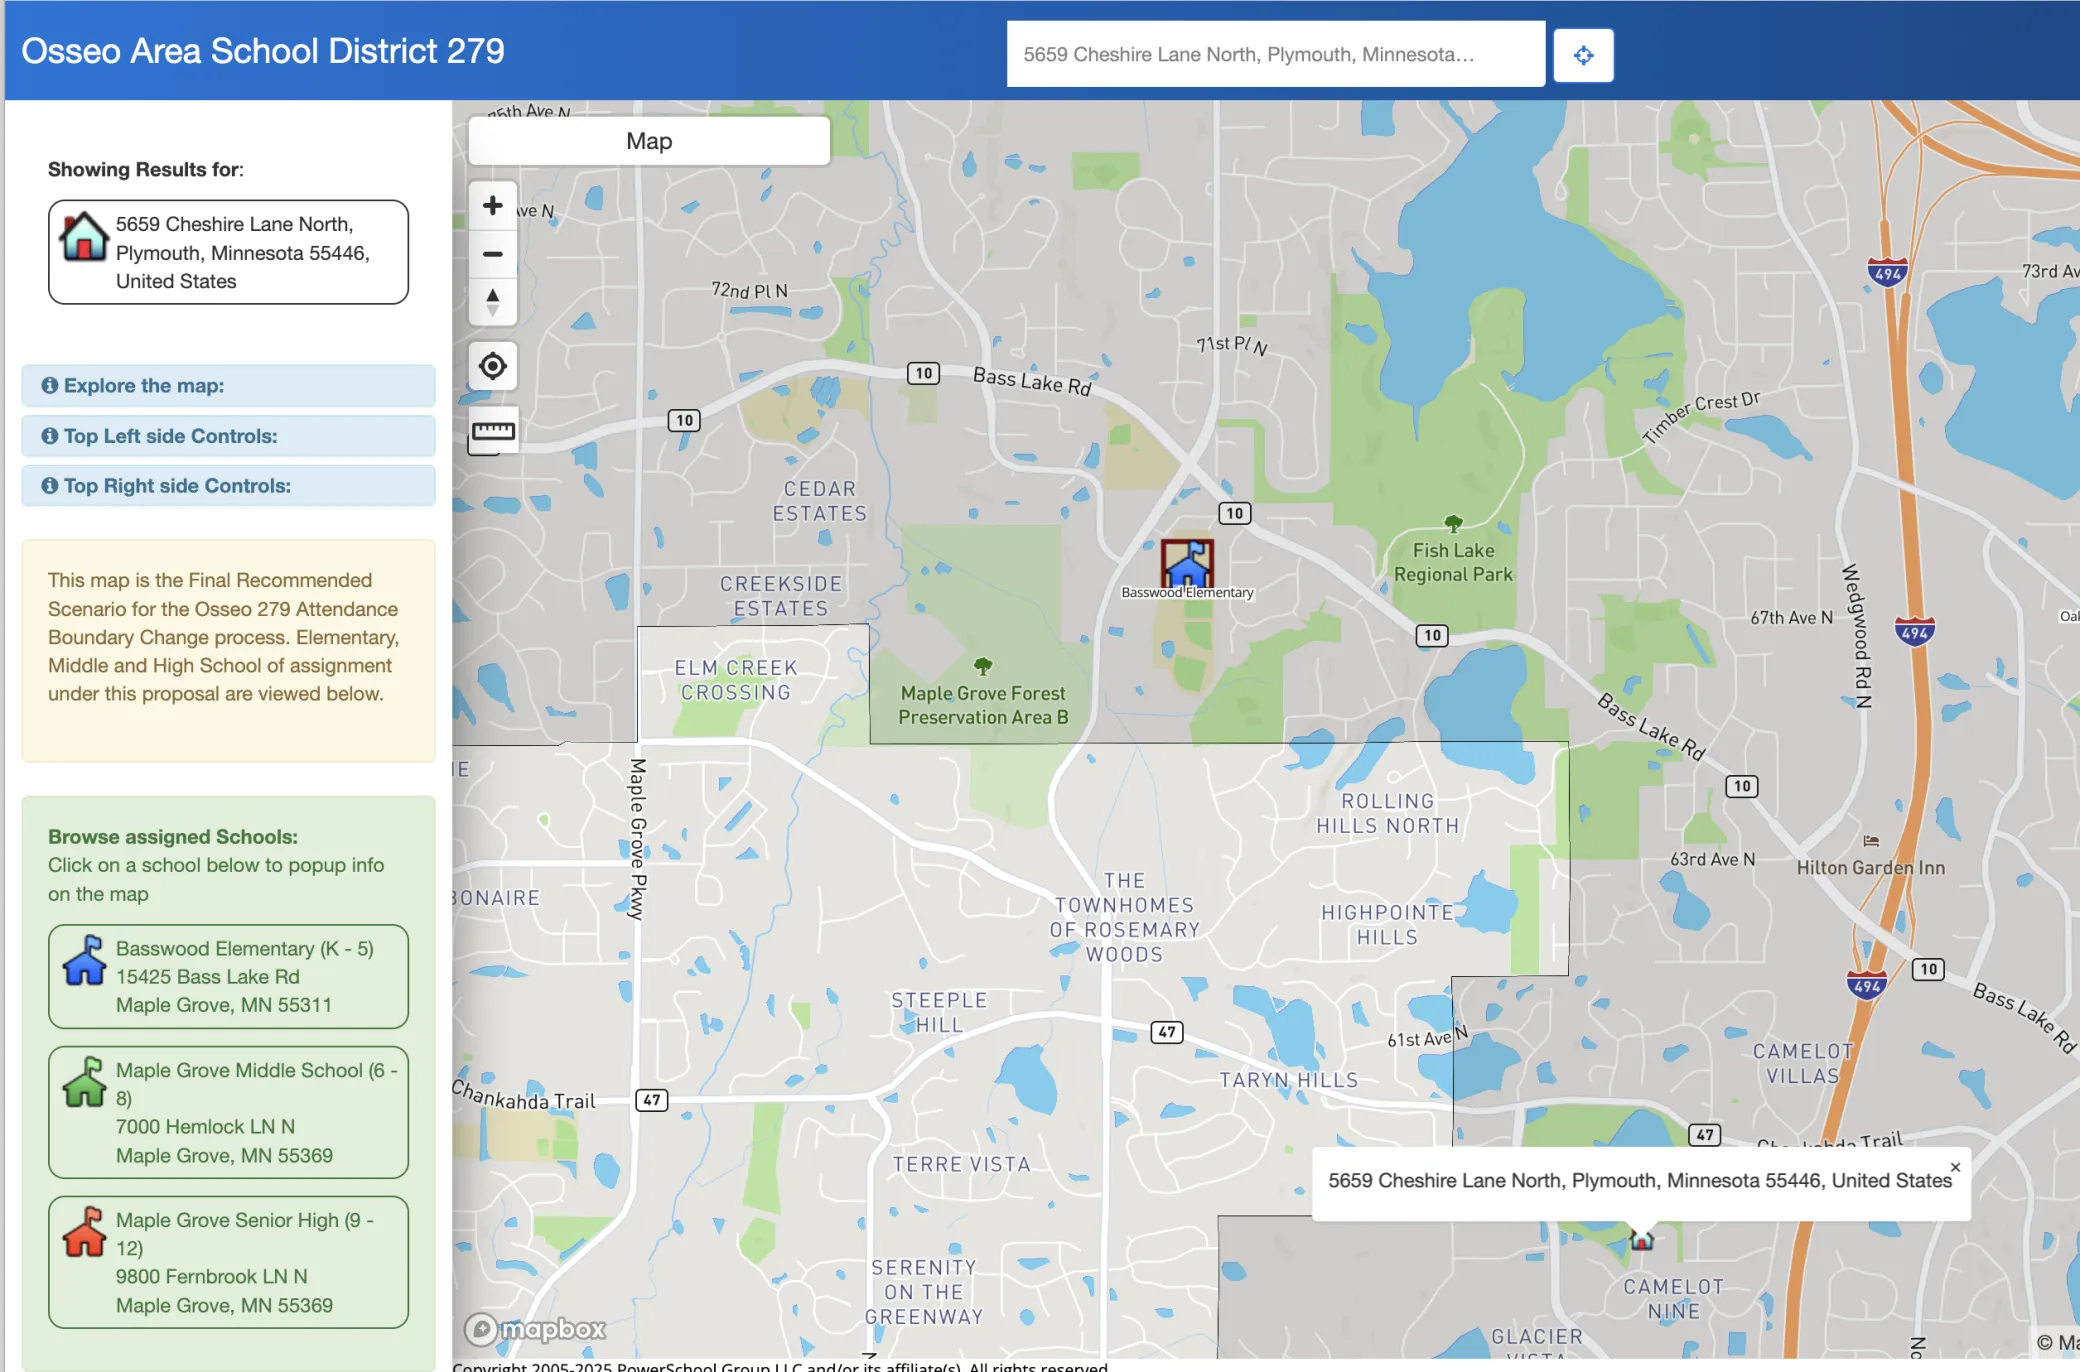Click the 5659 Cheshire Lane North result box
Image resolution: width=2080 pixels, height=1372 pixels.
tap(228, 252)
